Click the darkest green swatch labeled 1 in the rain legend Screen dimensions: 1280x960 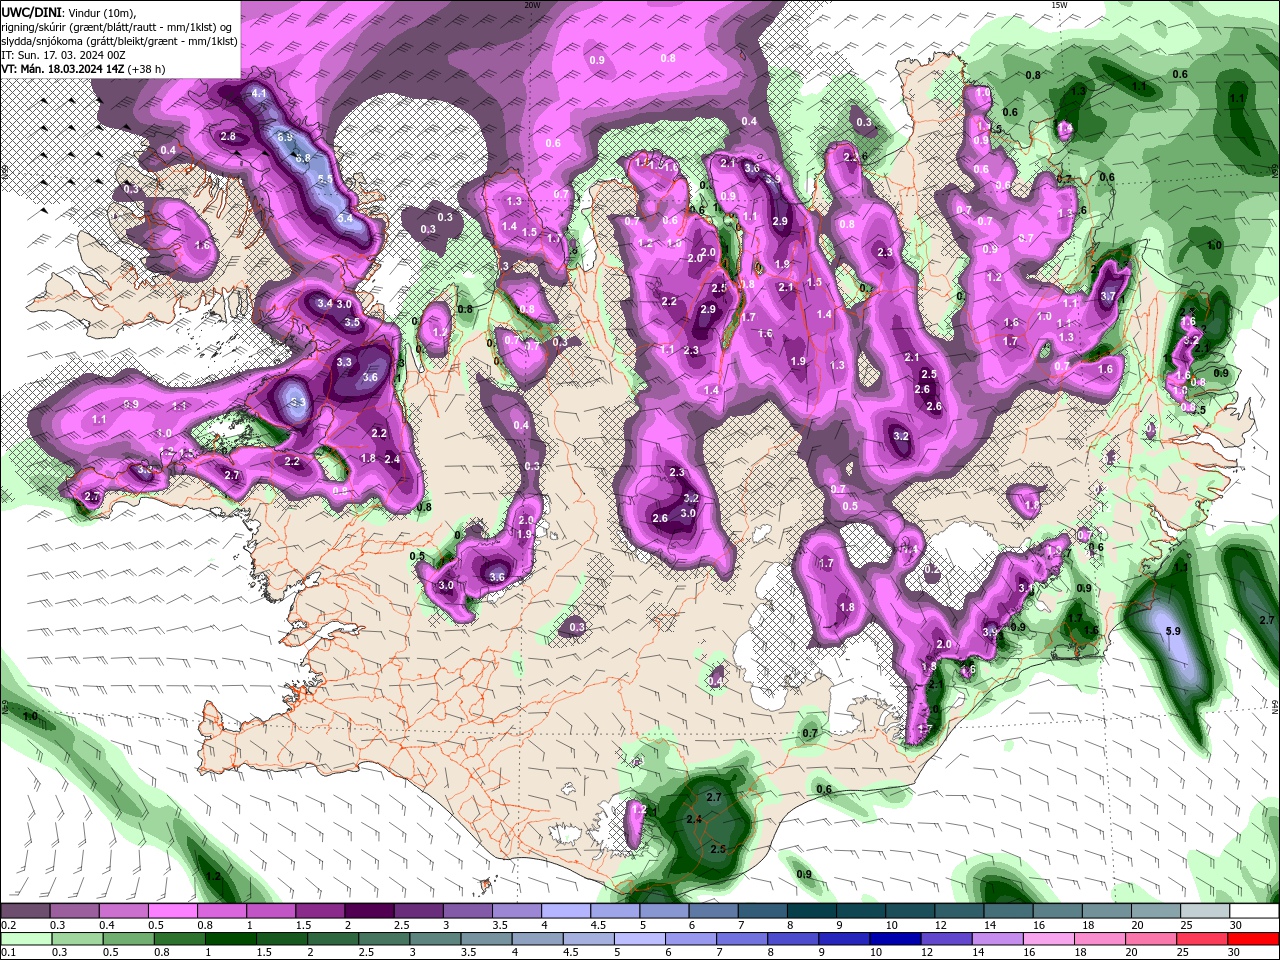pyautogui.click(x=230, y=938)
